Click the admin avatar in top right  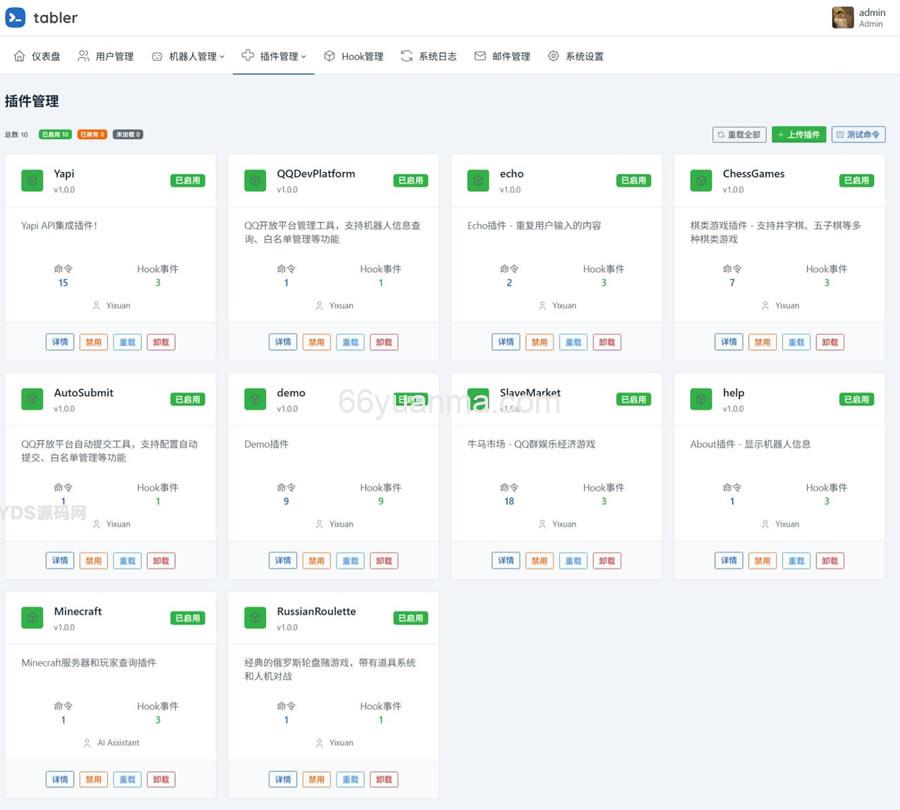[843, 16]
